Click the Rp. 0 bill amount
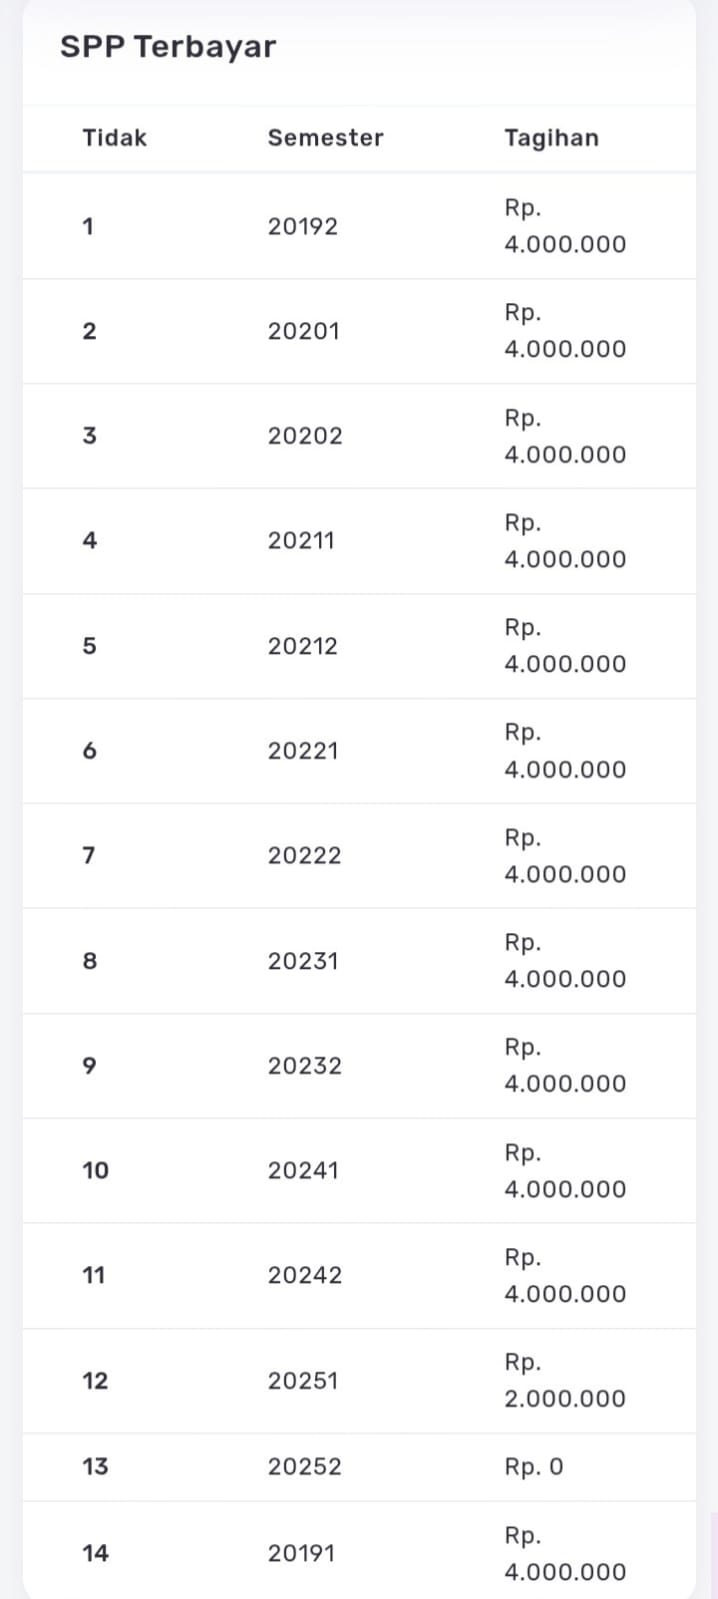The width and height of the screenshot is (718, 1599). [533, 1467]
